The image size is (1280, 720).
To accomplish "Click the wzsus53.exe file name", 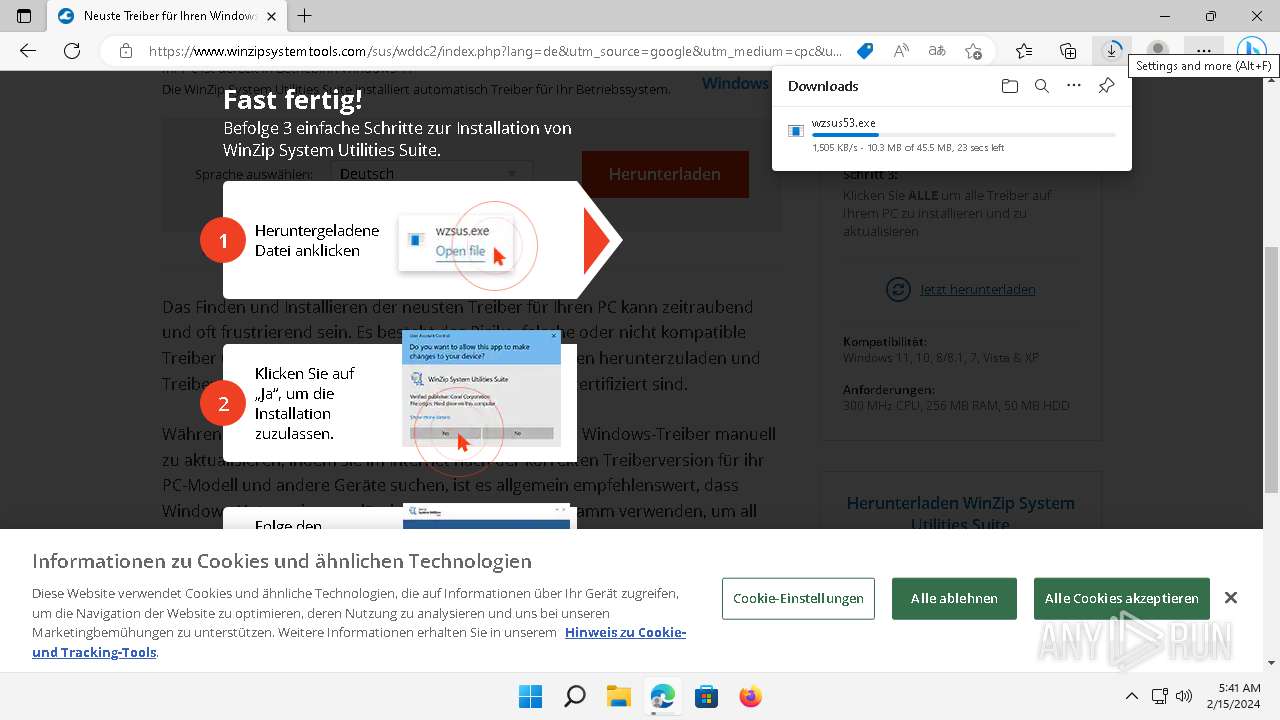I will pyautogui.click(x=843, y=123).
